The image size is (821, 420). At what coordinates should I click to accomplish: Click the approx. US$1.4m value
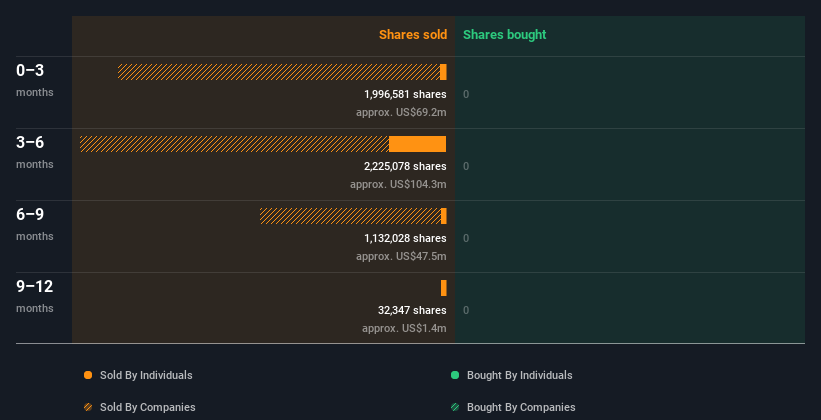tap(404, 328)
